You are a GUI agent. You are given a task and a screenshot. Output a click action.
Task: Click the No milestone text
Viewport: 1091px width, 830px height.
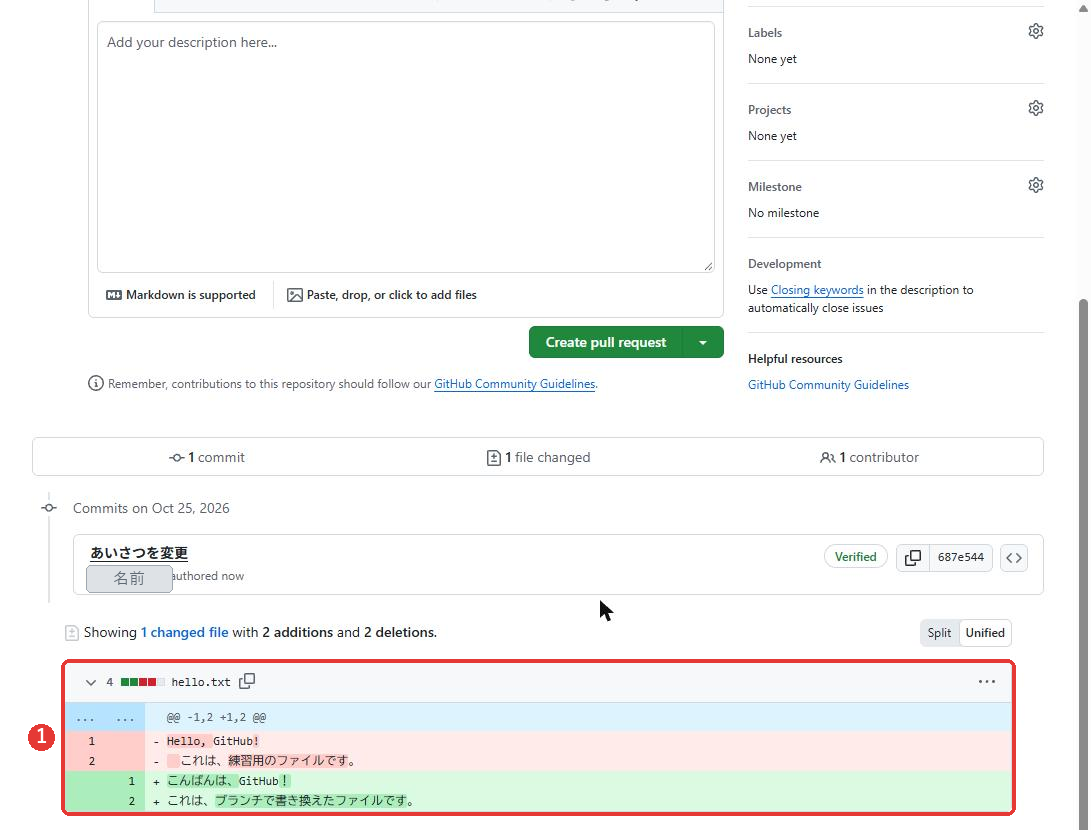click(783, 213)
